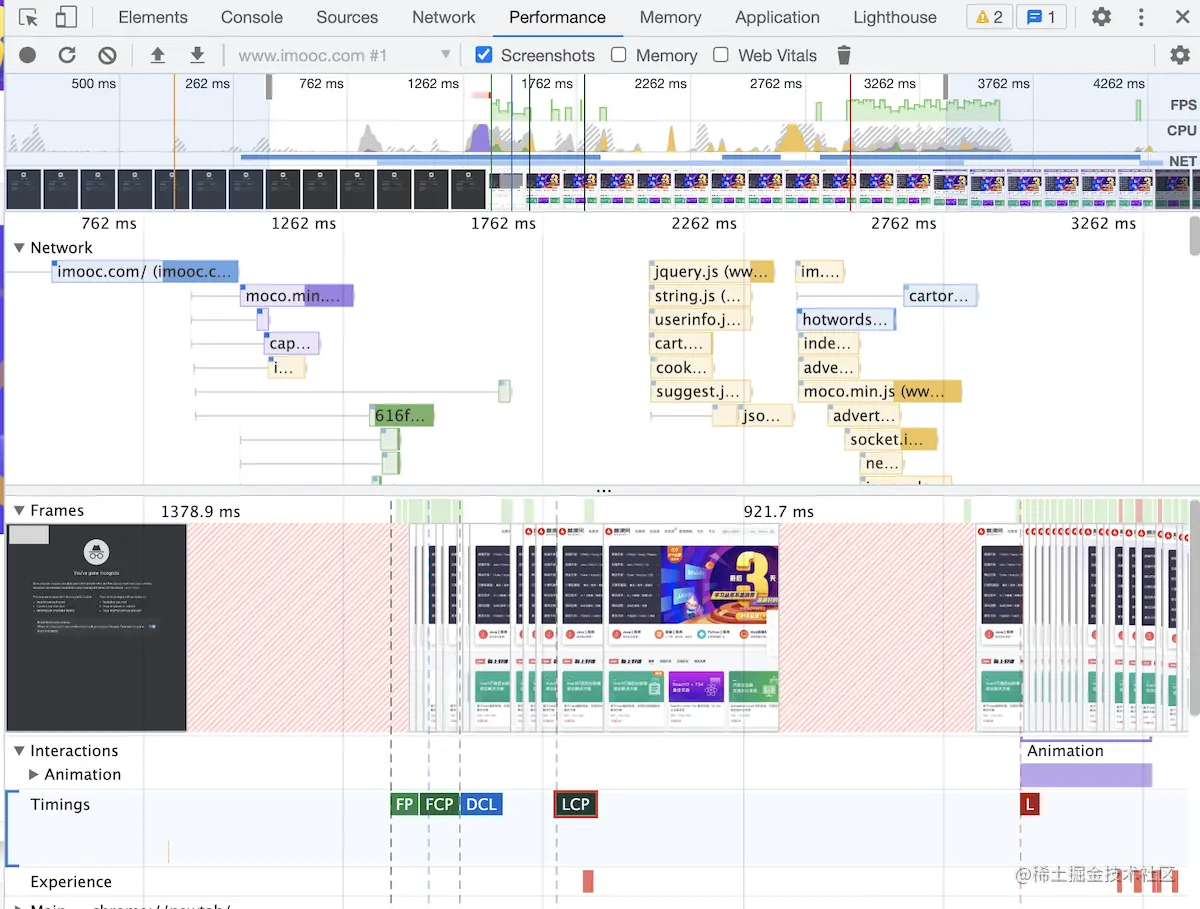The width and height of the screenshot is (1200, 909).
Task: Select the DCL timing marker
Action: [481, 804]
